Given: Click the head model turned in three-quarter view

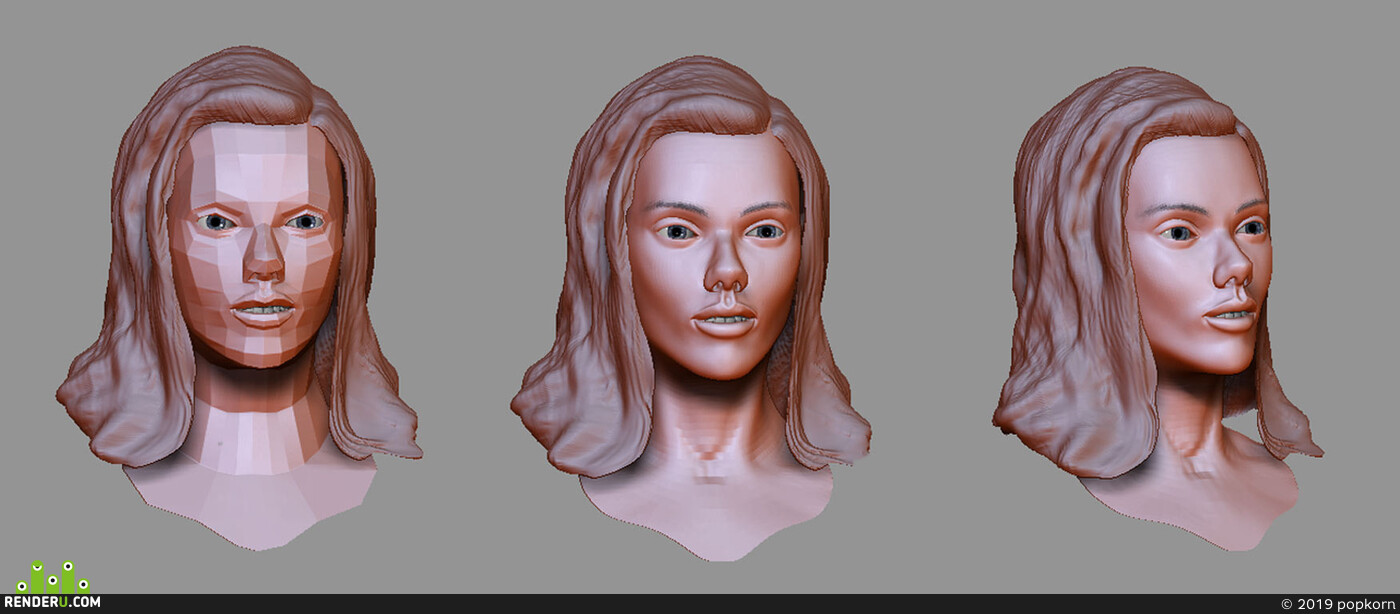Looking at the screenshot, I should tap(1158, 308).
